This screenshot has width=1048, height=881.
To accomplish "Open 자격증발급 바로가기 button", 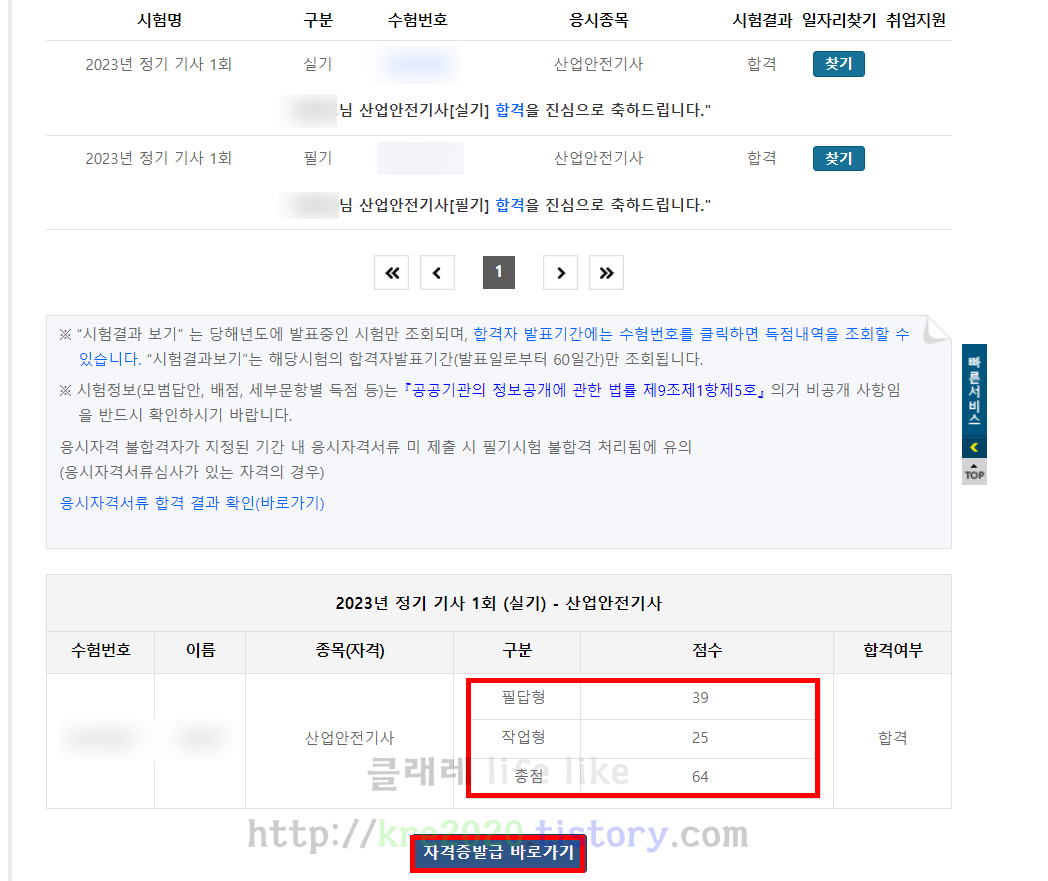I will coord(498,853).
